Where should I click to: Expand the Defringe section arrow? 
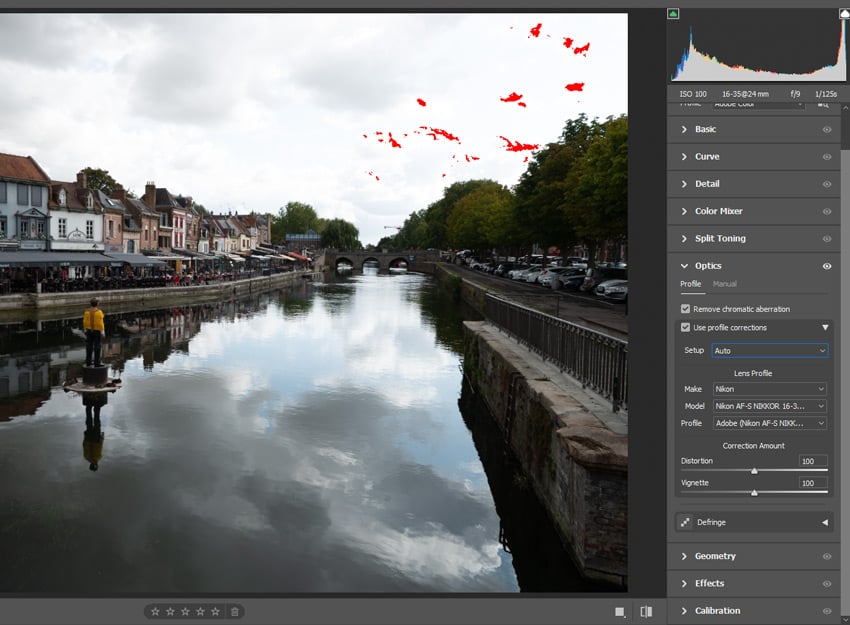[824, 522]
